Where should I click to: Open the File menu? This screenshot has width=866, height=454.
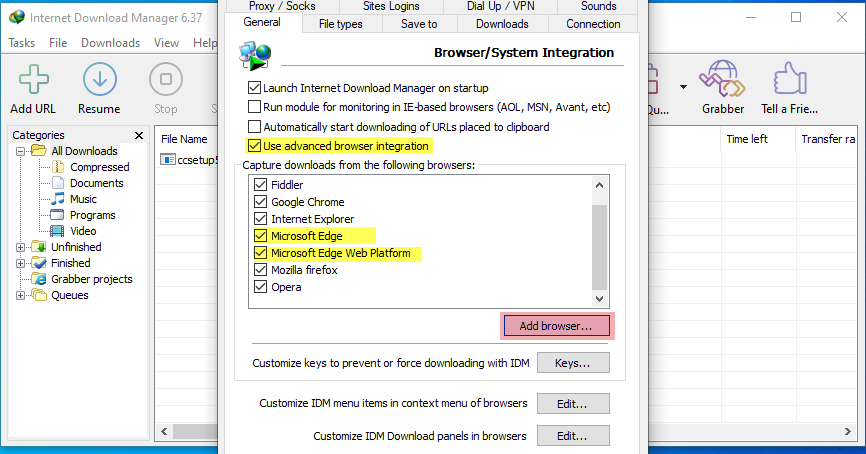58,43
